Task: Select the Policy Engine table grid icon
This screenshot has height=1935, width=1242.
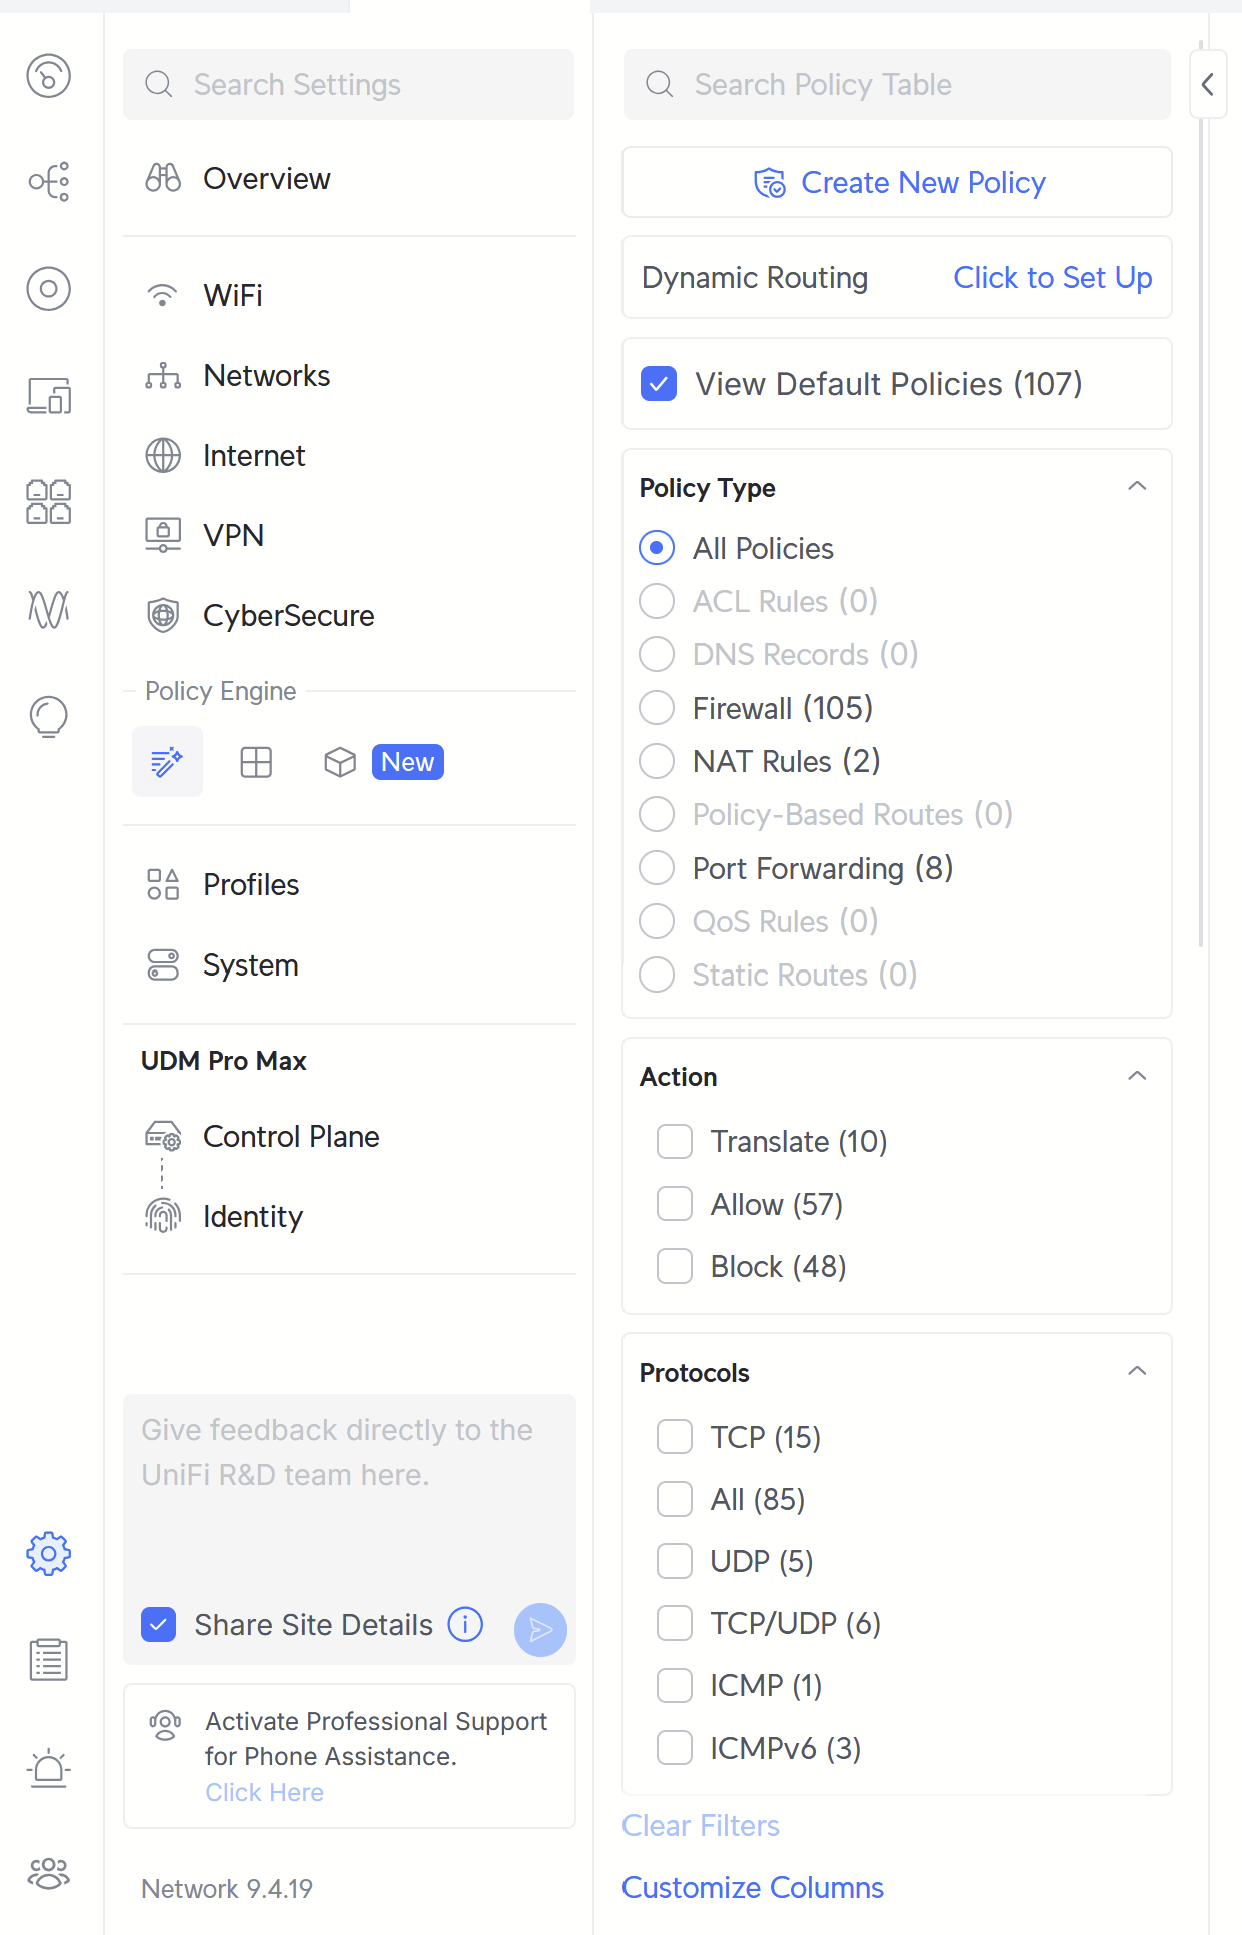Action: point(256,763)
